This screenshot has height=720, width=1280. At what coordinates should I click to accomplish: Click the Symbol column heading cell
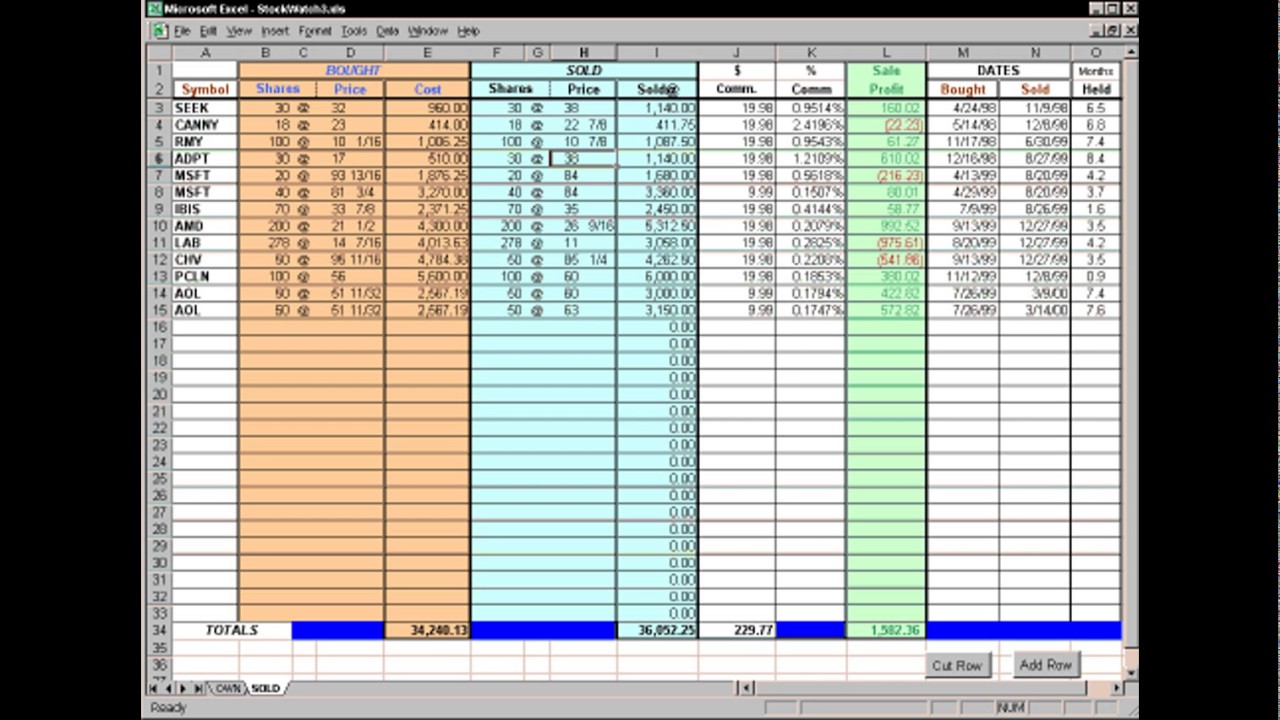205,89
